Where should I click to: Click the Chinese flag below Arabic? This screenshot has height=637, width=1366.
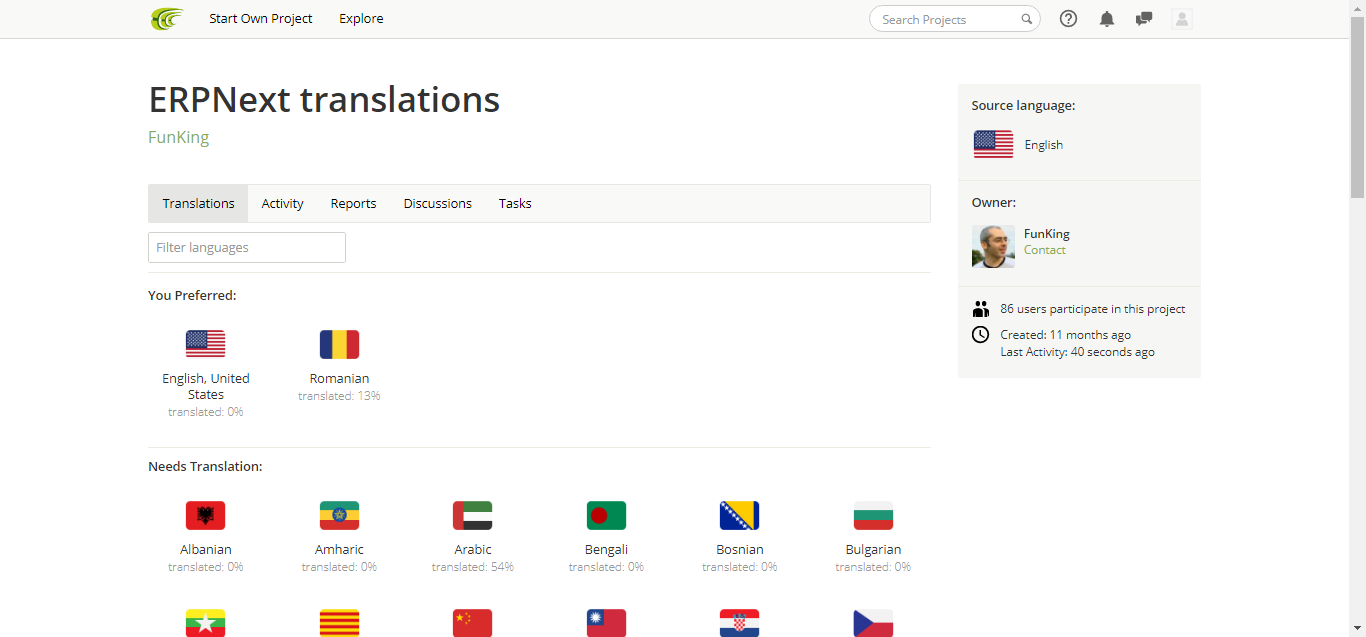tap(473, 623)
